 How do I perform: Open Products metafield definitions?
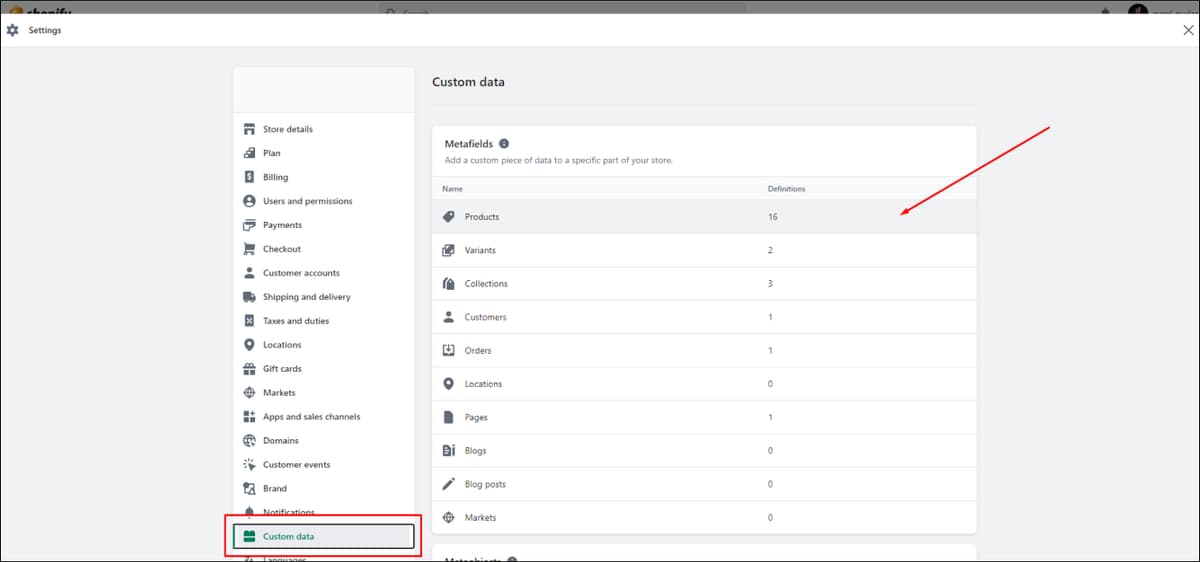tap(704, 217)
